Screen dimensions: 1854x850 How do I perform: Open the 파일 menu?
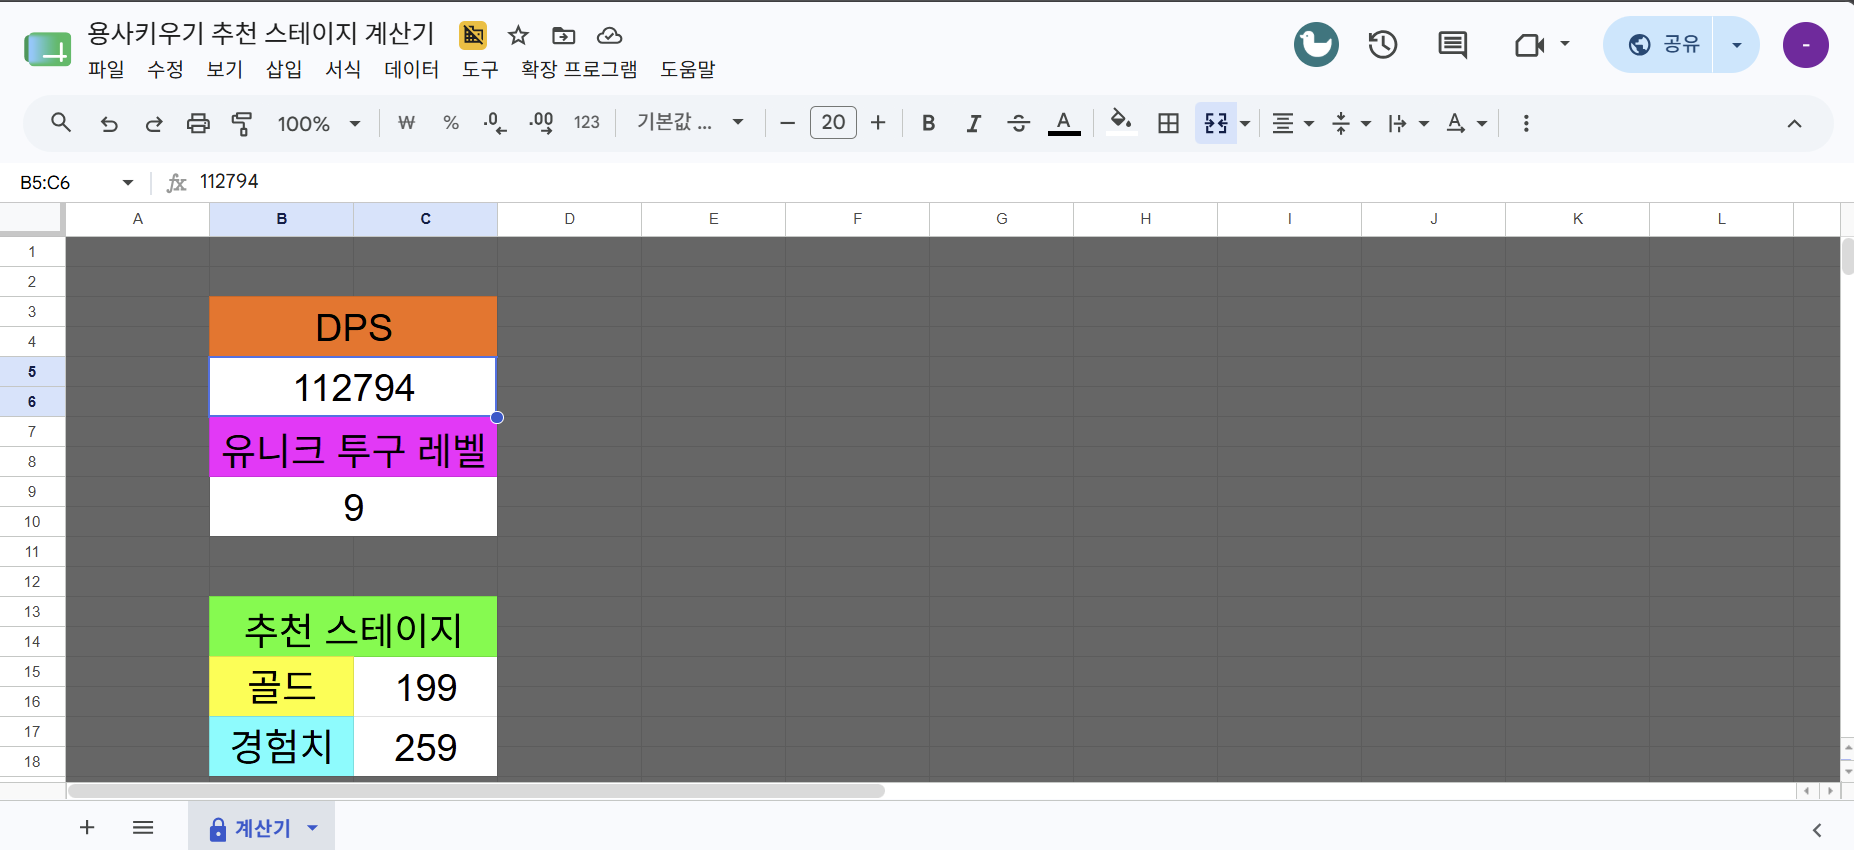point(106,69)
